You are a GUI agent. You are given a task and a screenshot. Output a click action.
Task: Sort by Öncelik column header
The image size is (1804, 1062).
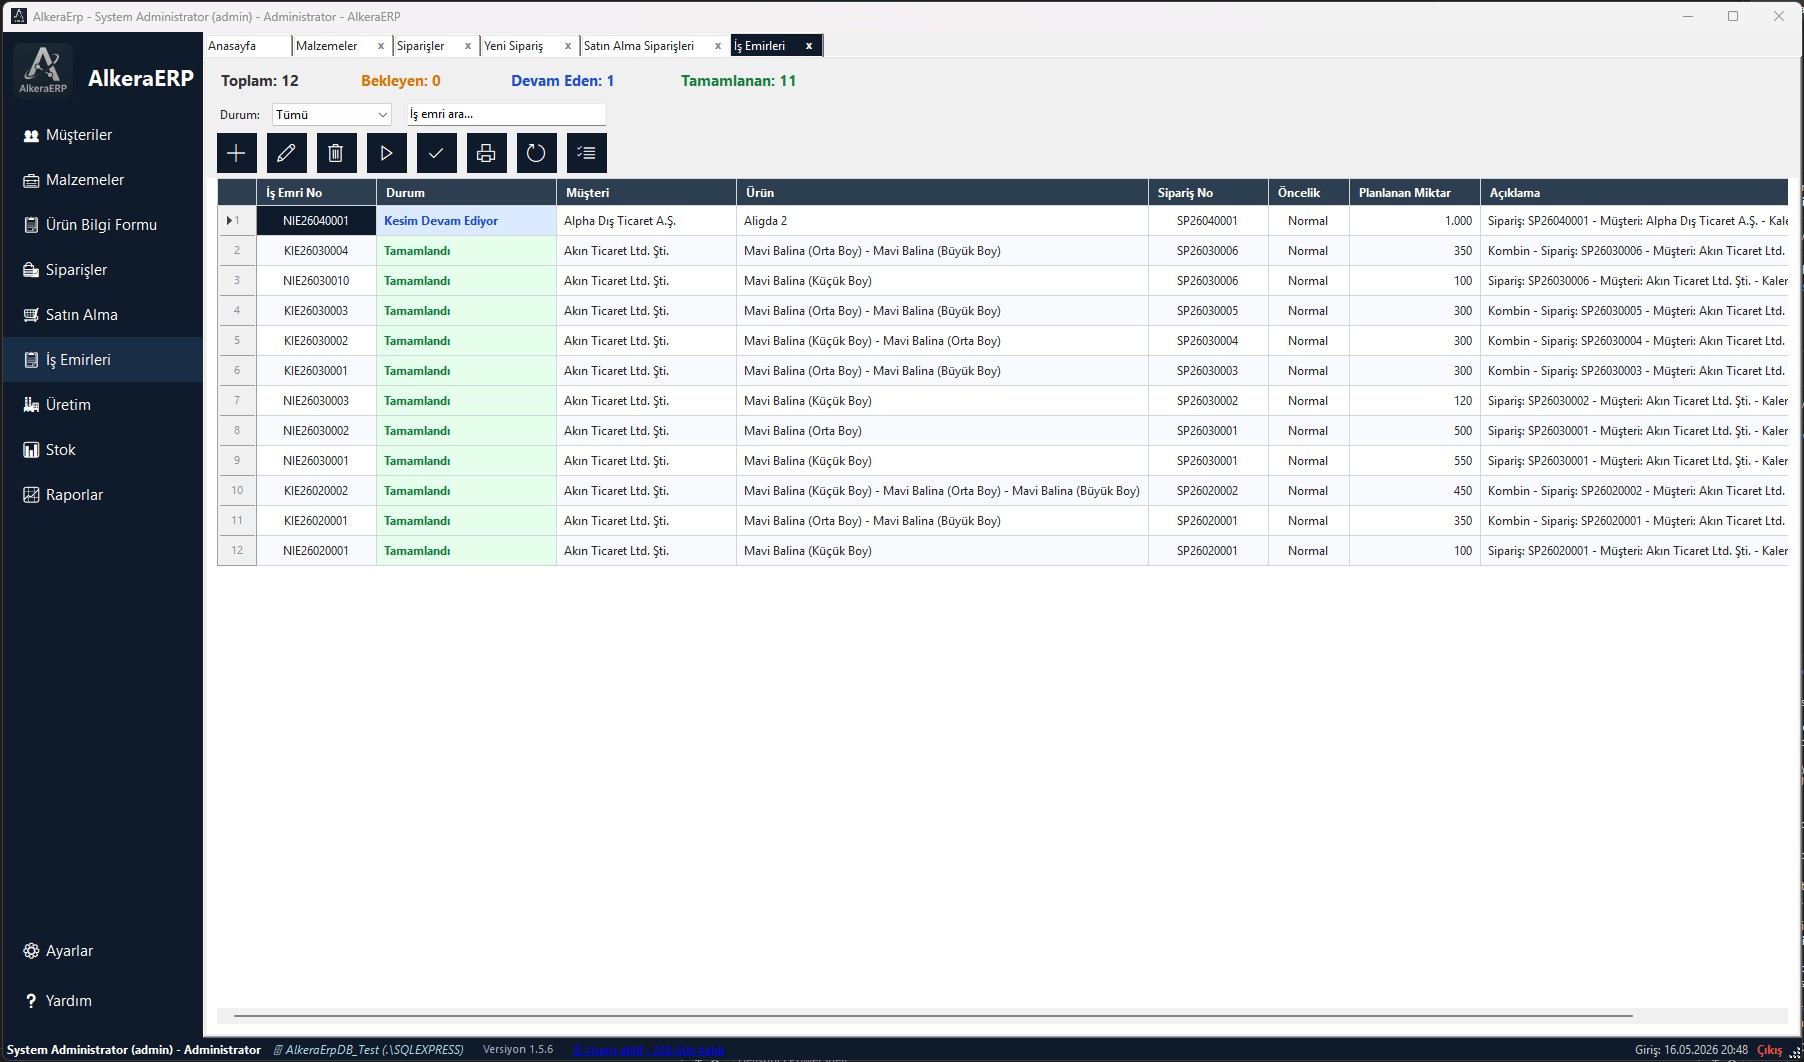tap(1309, 193)
